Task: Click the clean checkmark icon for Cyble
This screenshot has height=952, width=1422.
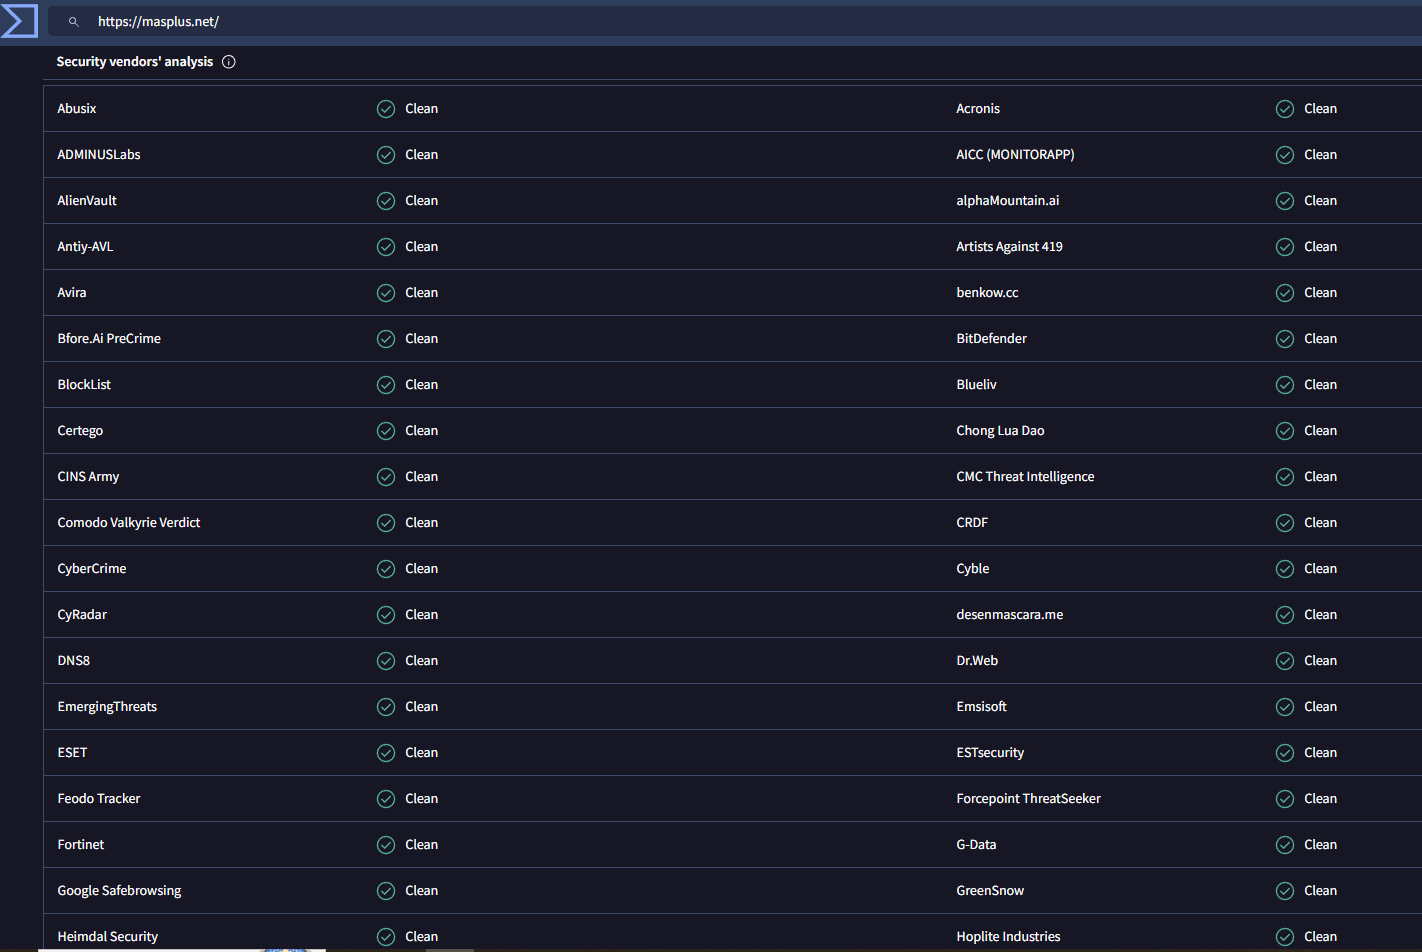Action: (1285, 569)
